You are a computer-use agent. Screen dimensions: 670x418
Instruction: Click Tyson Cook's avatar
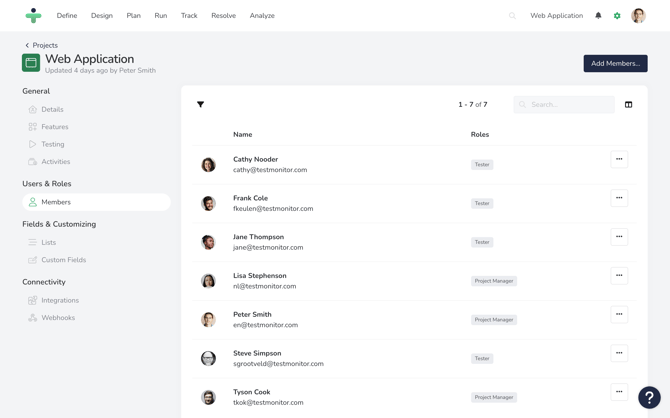pos(209,397)
